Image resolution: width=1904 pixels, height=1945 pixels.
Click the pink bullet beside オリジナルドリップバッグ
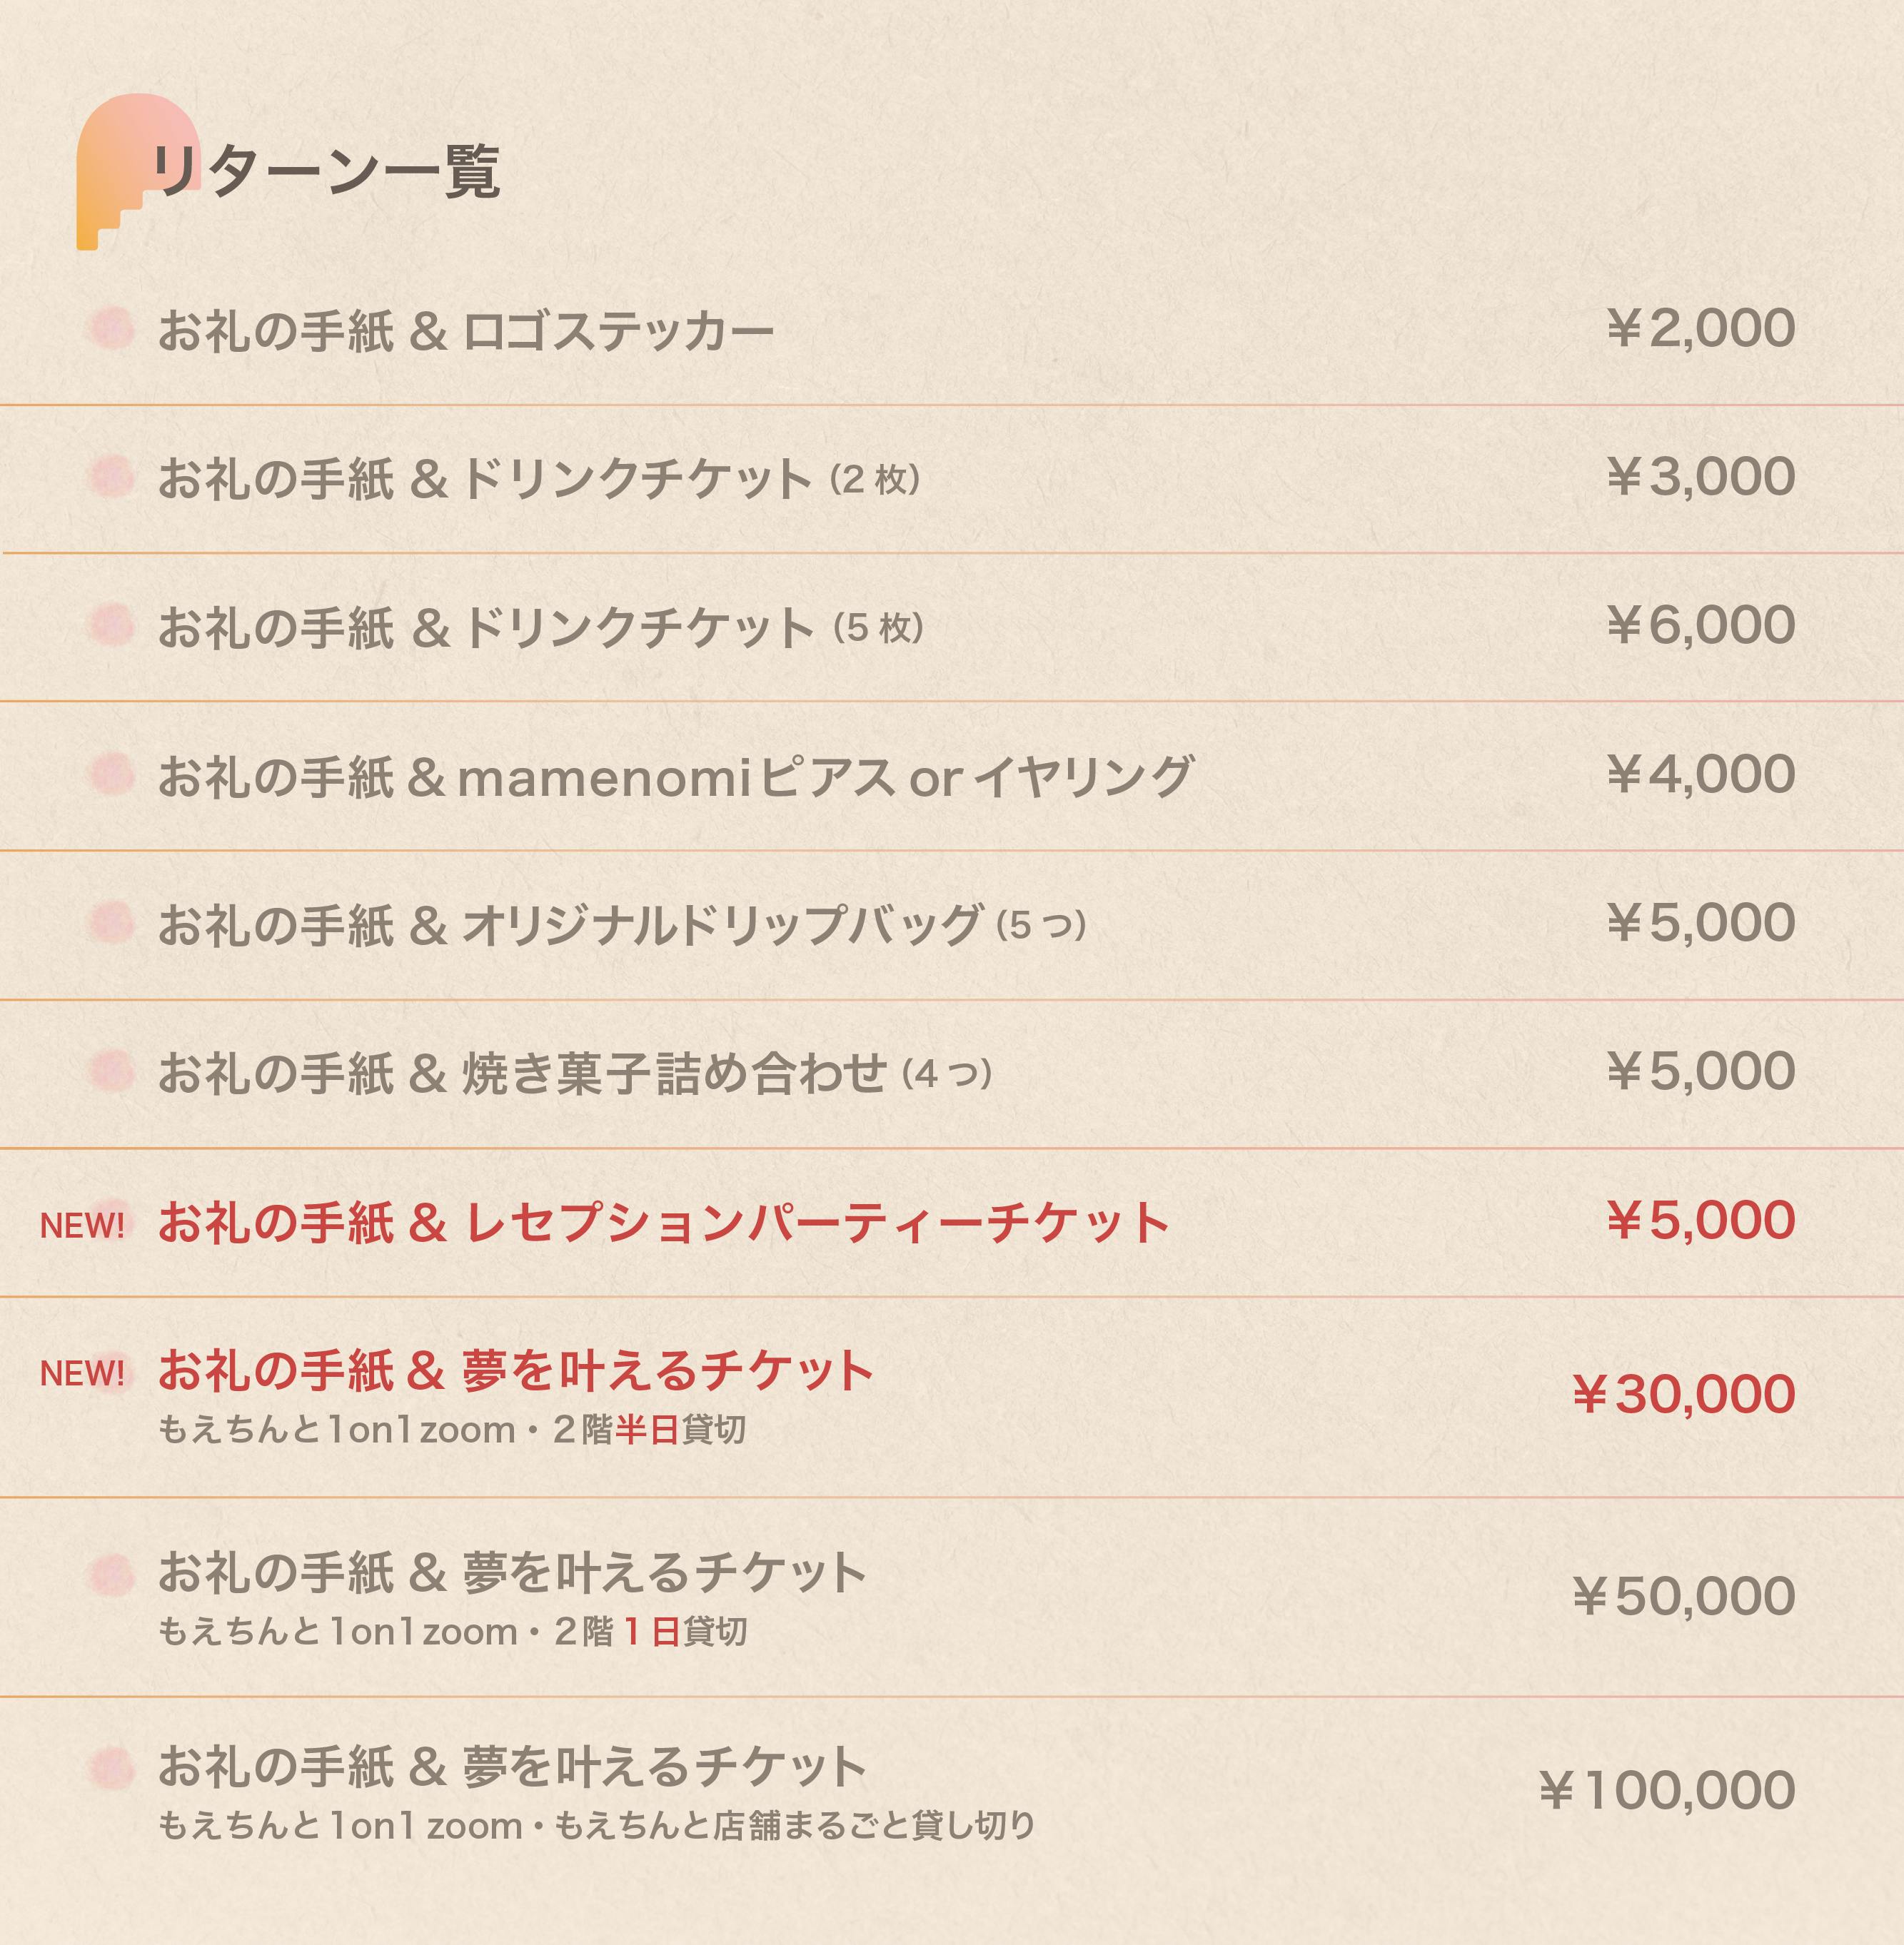pos(110,922)
